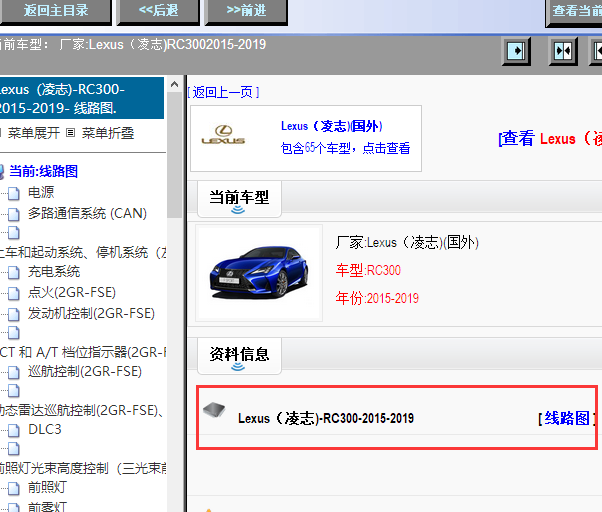The image size is (602, 512).
Task: Open the Lexus（凌志)(国外) brand link
Action: [332, 126]
